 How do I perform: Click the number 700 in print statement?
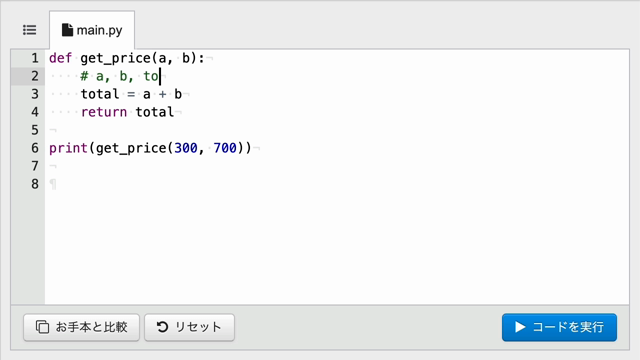click(225, 148)
